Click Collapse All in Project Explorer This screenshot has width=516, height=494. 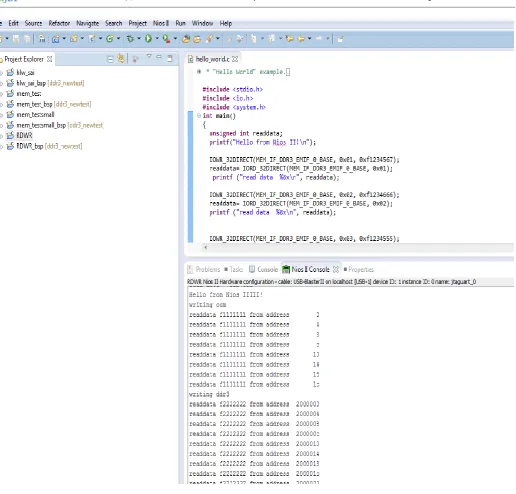coord(110,59)
